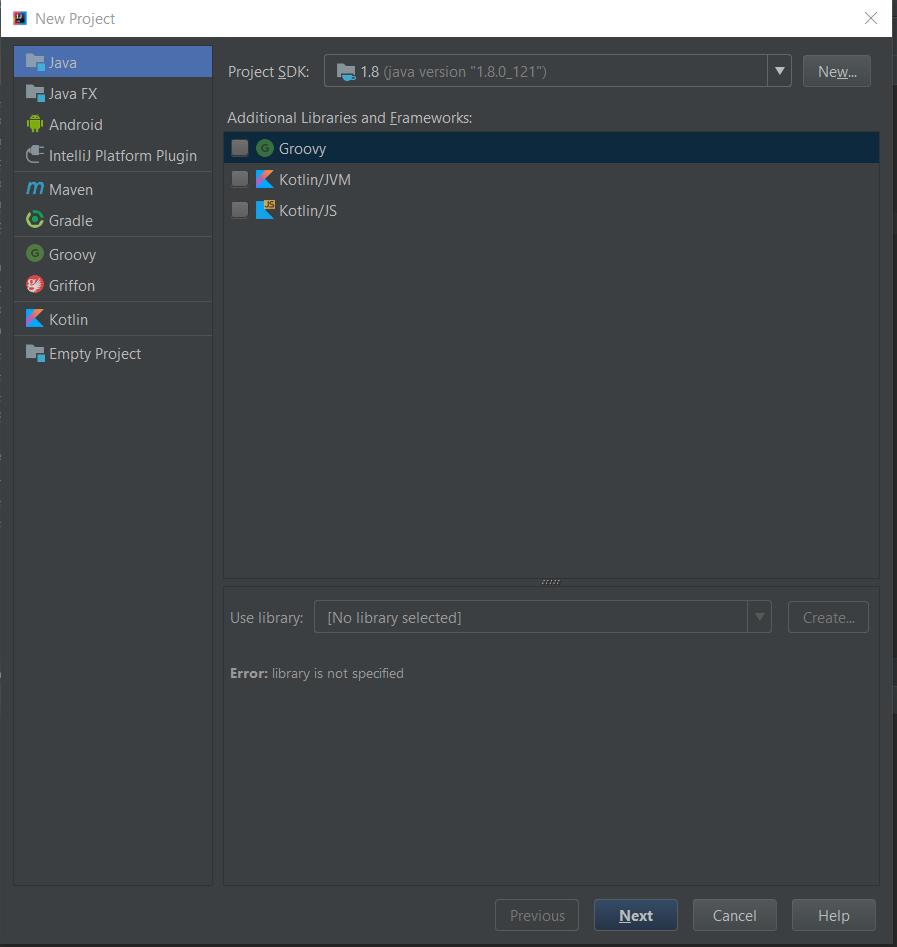Click the Kotlin logo icon in sidebar

[x=35, y=318]
